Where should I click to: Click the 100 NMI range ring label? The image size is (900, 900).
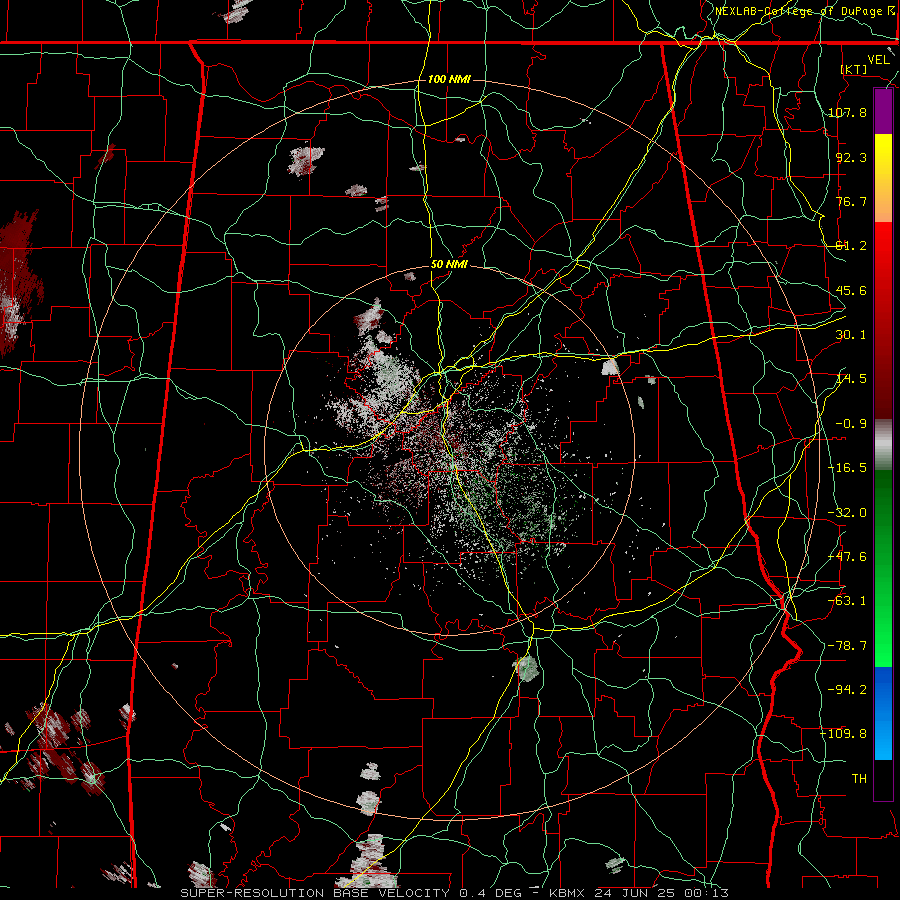pyautogui.click(x=449, y=79)
